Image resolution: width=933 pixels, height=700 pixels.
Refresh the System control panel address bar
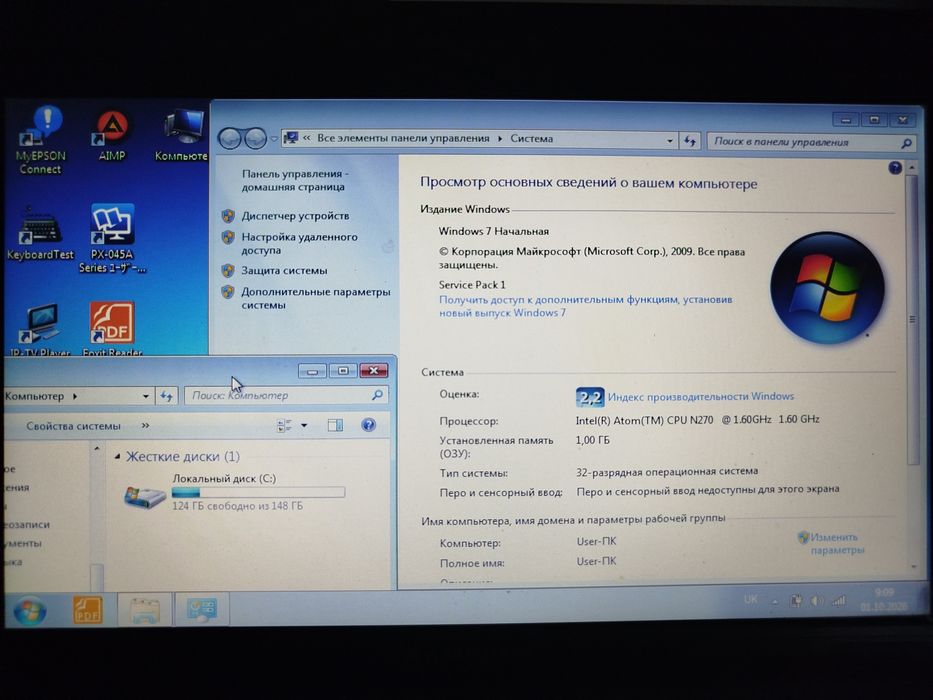click(x=690, y=141)
